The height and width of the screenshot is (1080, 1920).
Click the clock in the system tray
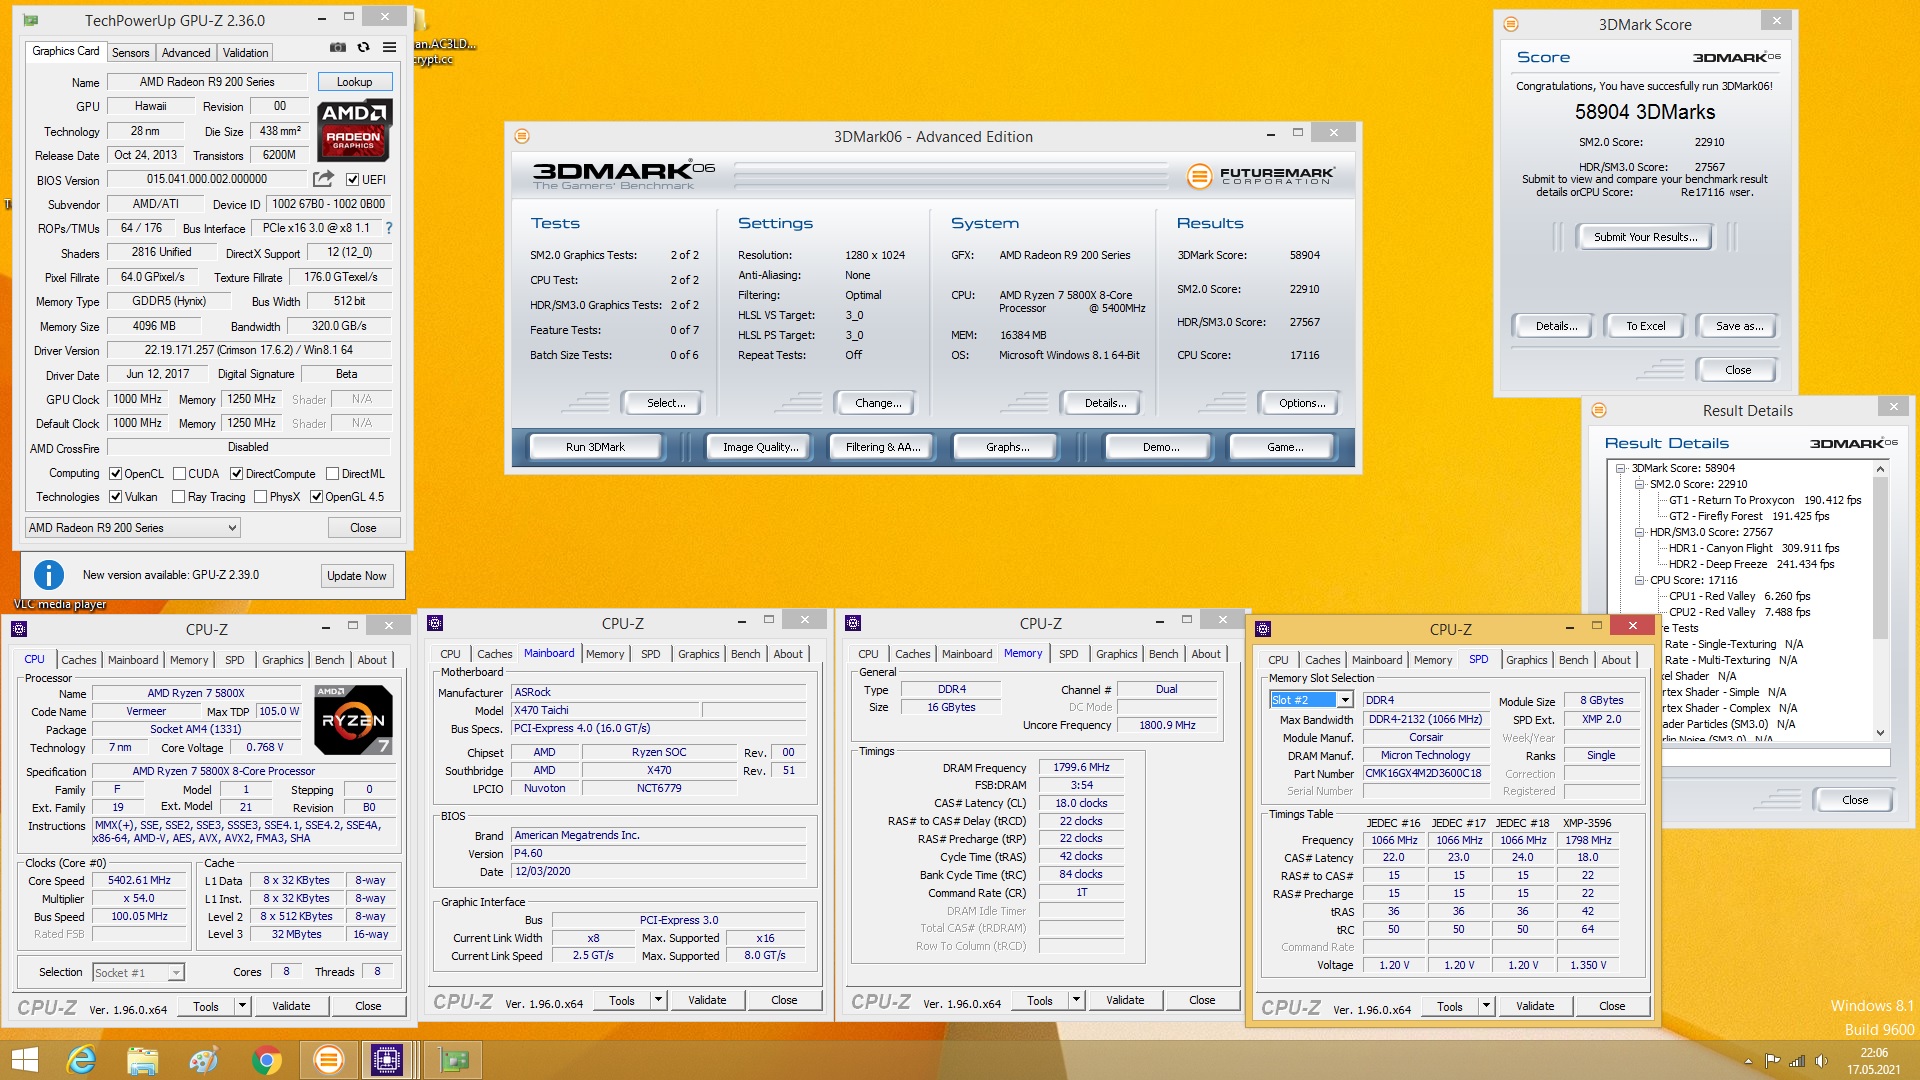(x=1874, y=1061)
